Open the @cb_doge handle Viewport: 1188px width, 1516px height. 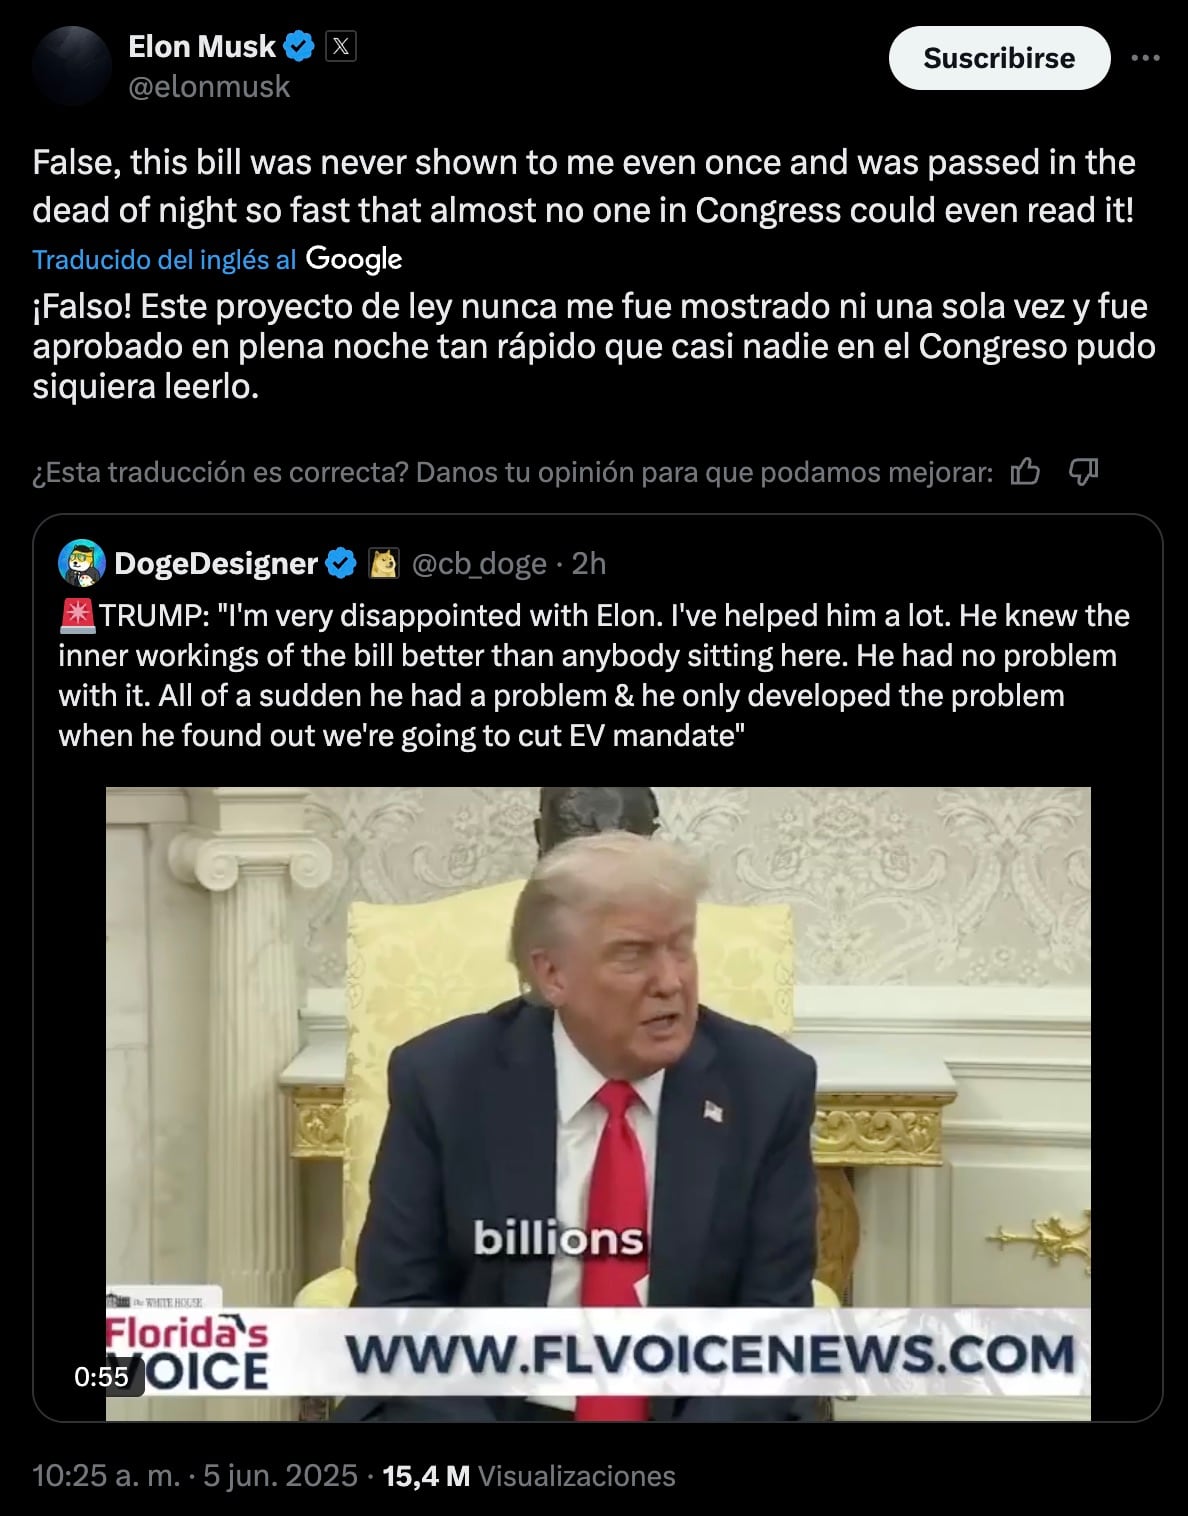[479, 564]
